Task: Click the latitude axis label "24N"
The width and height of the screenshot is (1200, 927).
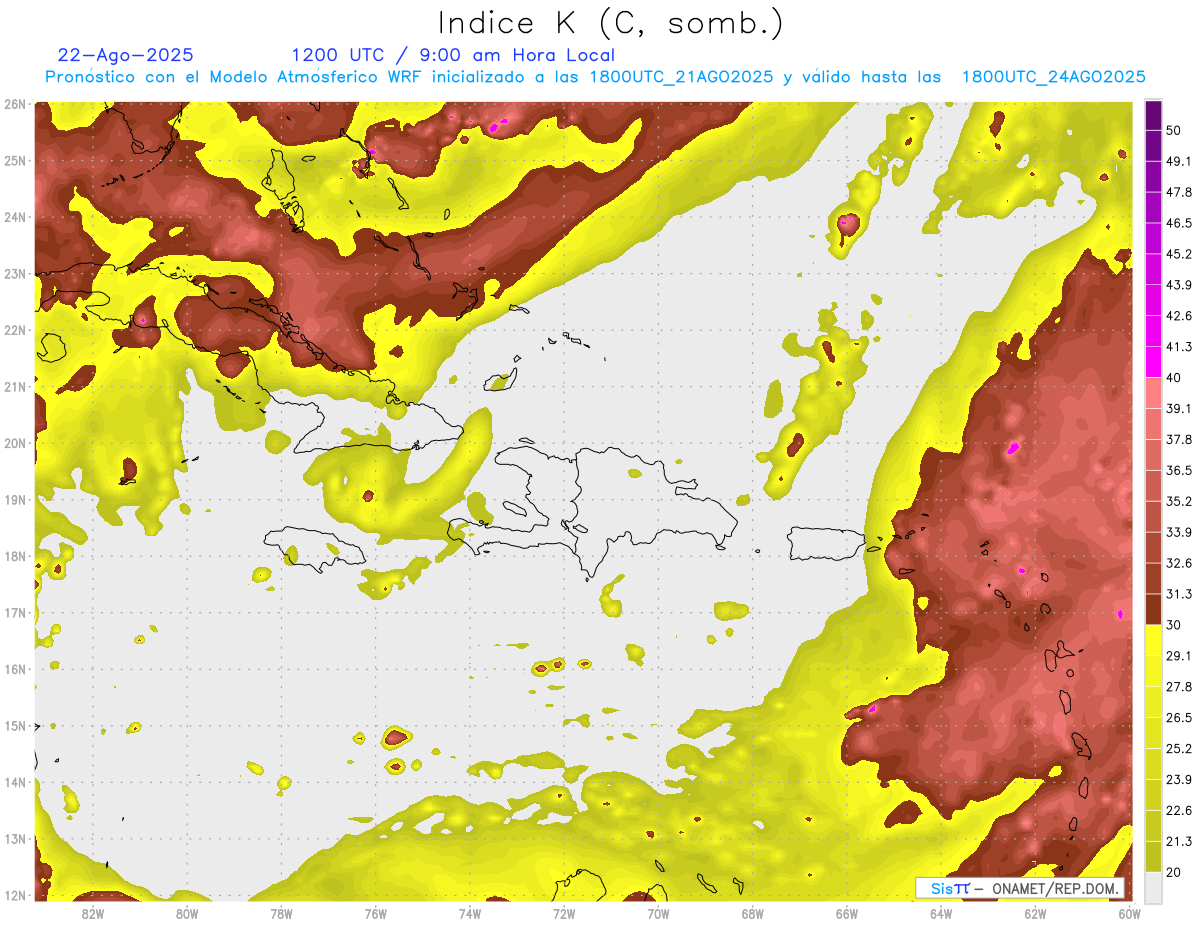Action: [x=15, y=217]
